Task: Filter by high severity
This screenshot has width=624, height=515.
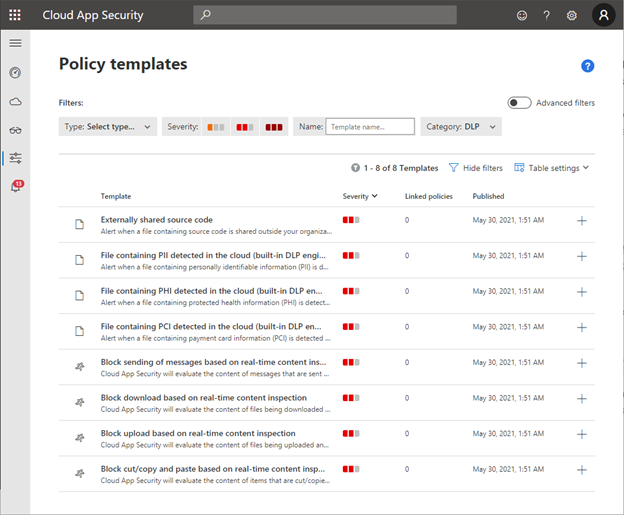Action: pyautogui.click(x=274, y=127)
